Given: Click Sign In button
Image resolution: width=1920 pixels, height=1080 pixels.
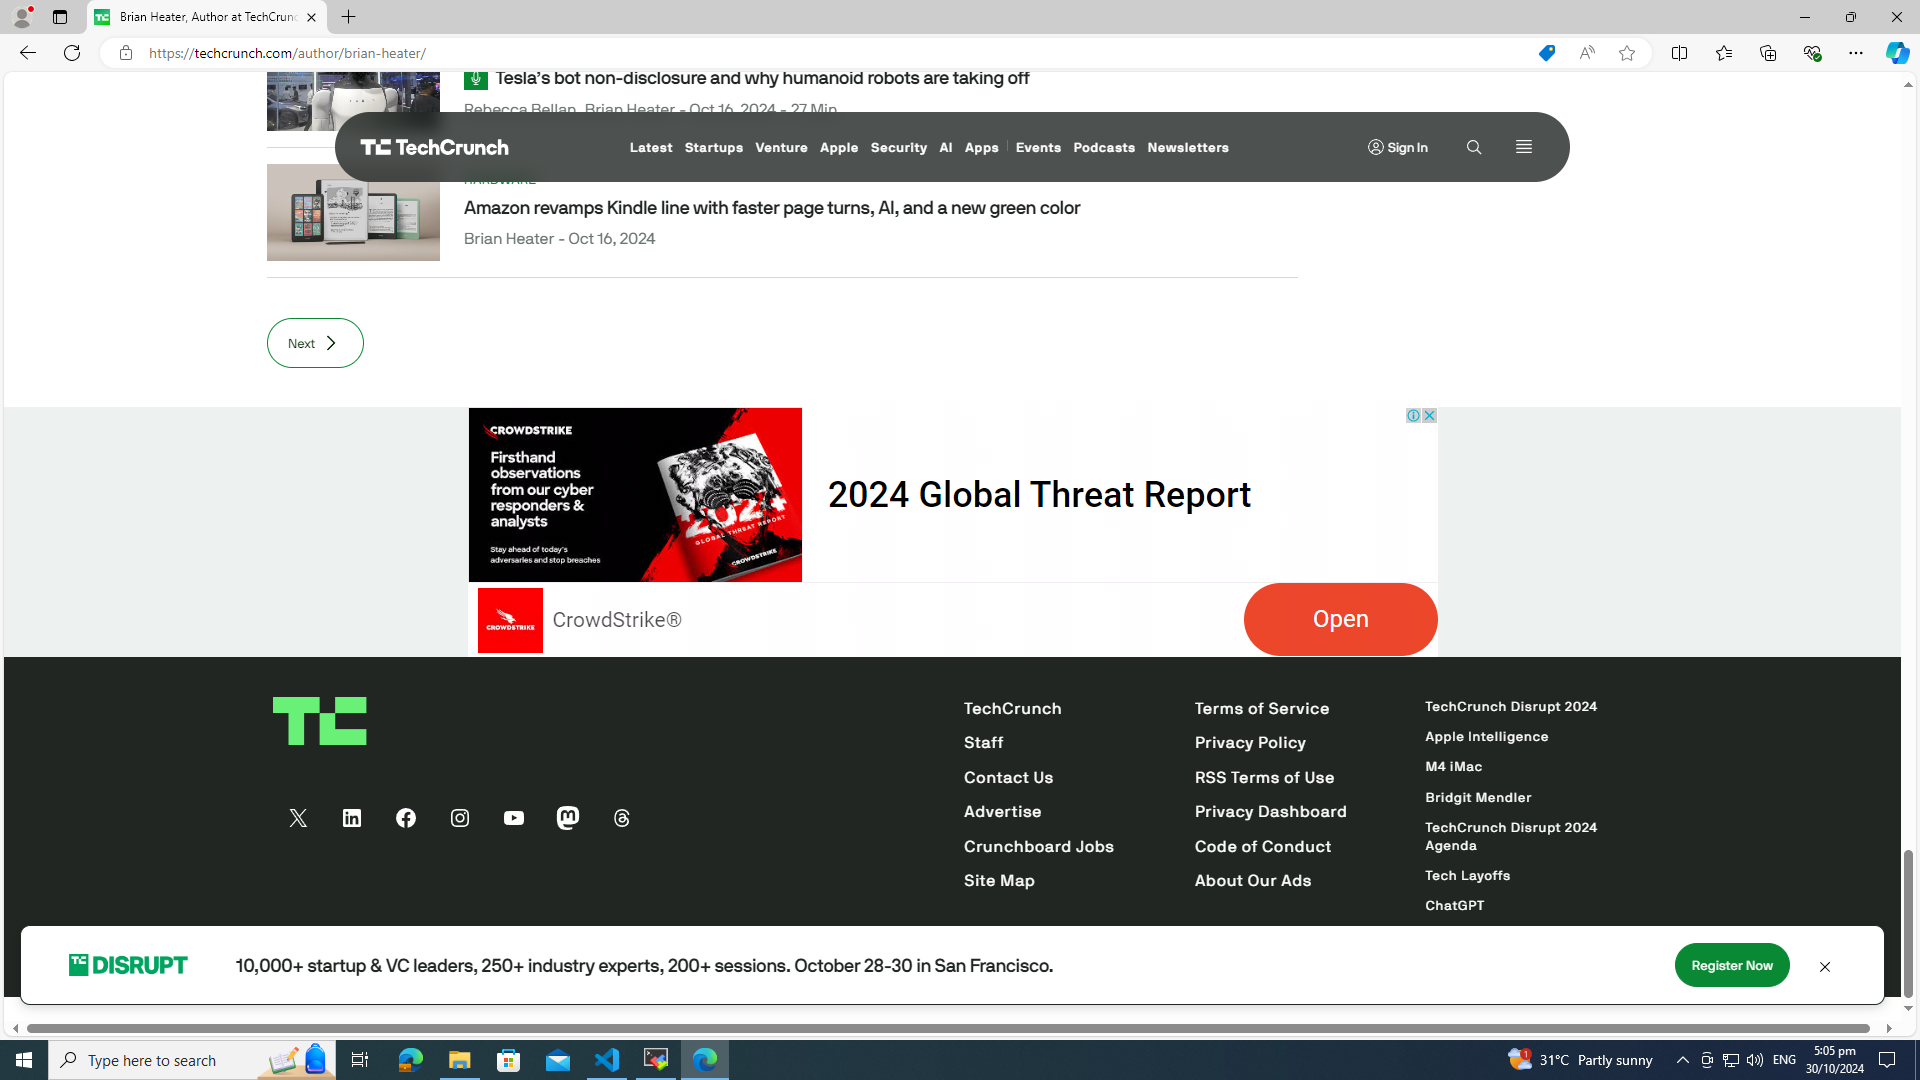Looking at the screenshot, I should [x=1398, y=148].
